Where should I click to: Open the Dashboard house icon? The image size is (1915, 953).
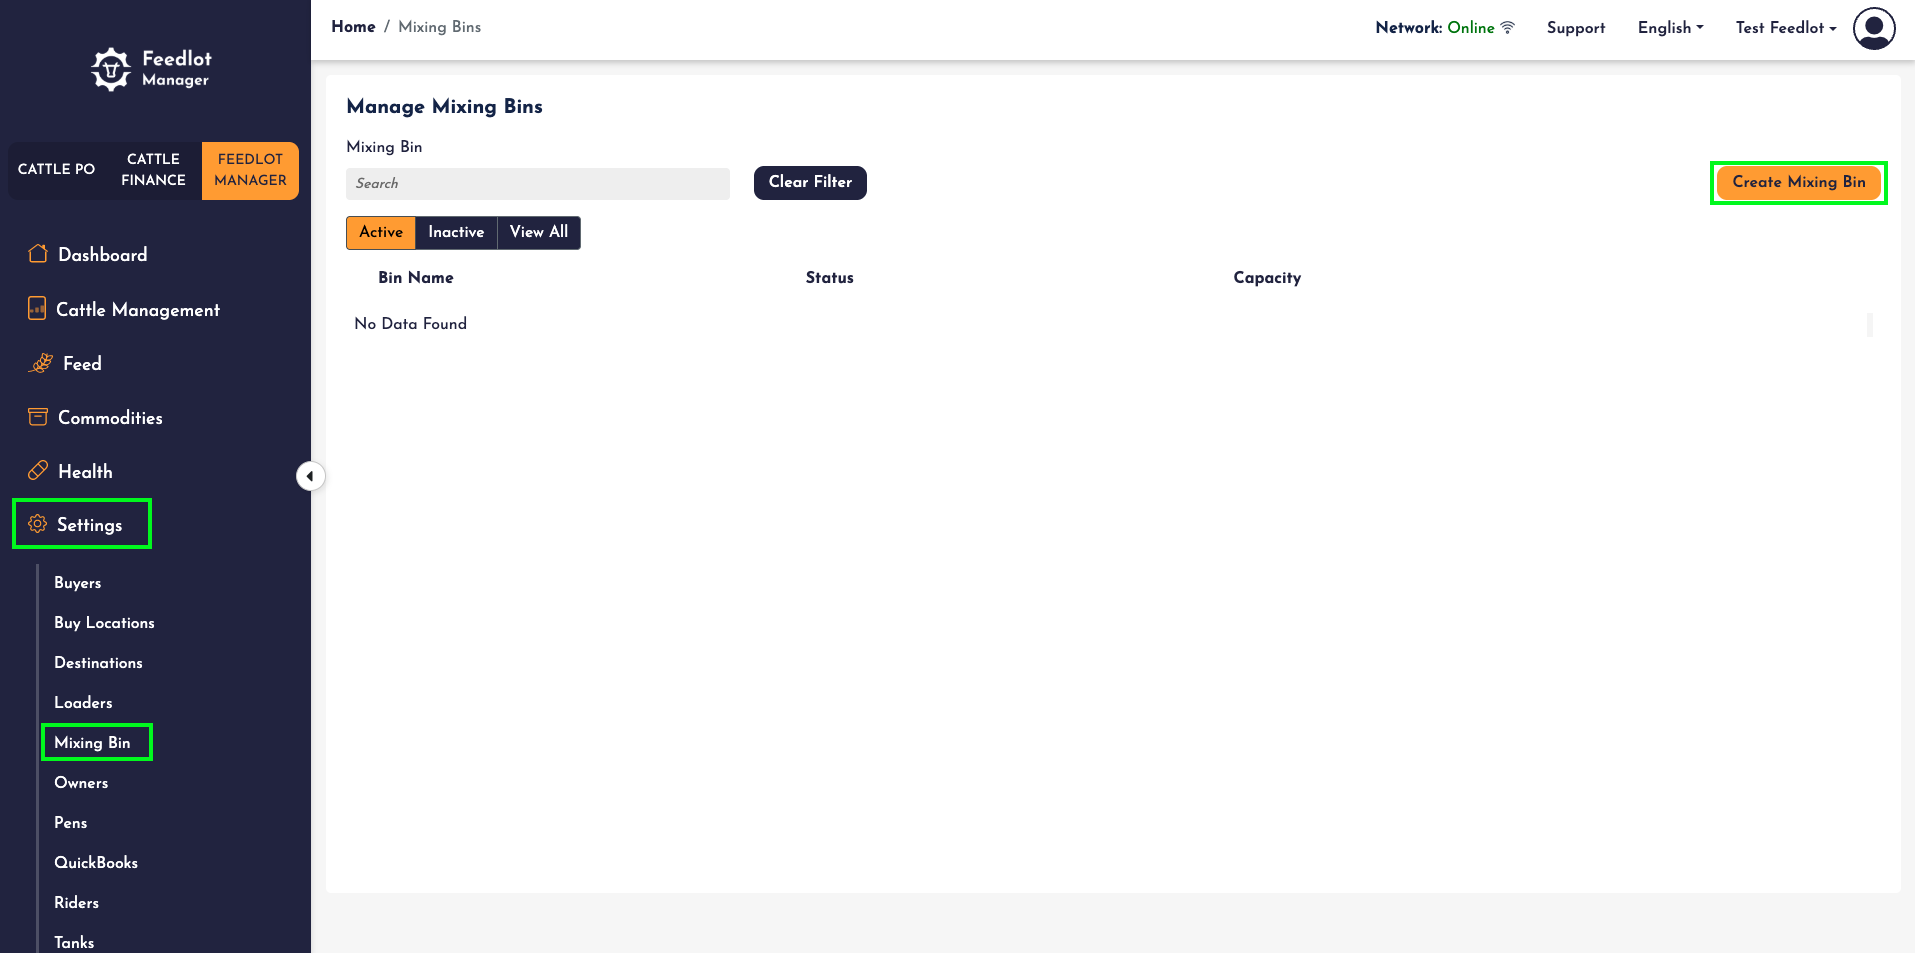[x=38, y=254]
